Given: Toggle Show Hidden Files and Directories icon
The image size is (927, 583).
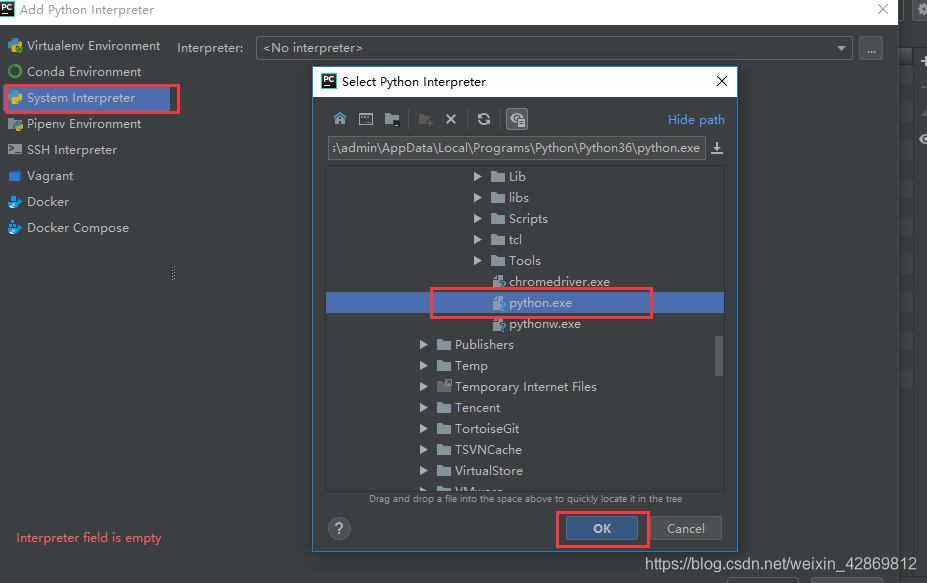Looking at the screenshot, I should (x=517, y=119).
